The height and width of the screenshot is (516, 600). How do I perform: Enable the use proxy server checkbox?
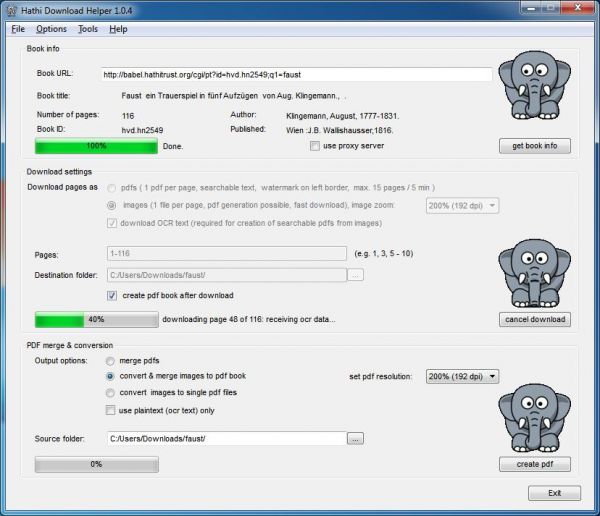pos(316,146)
